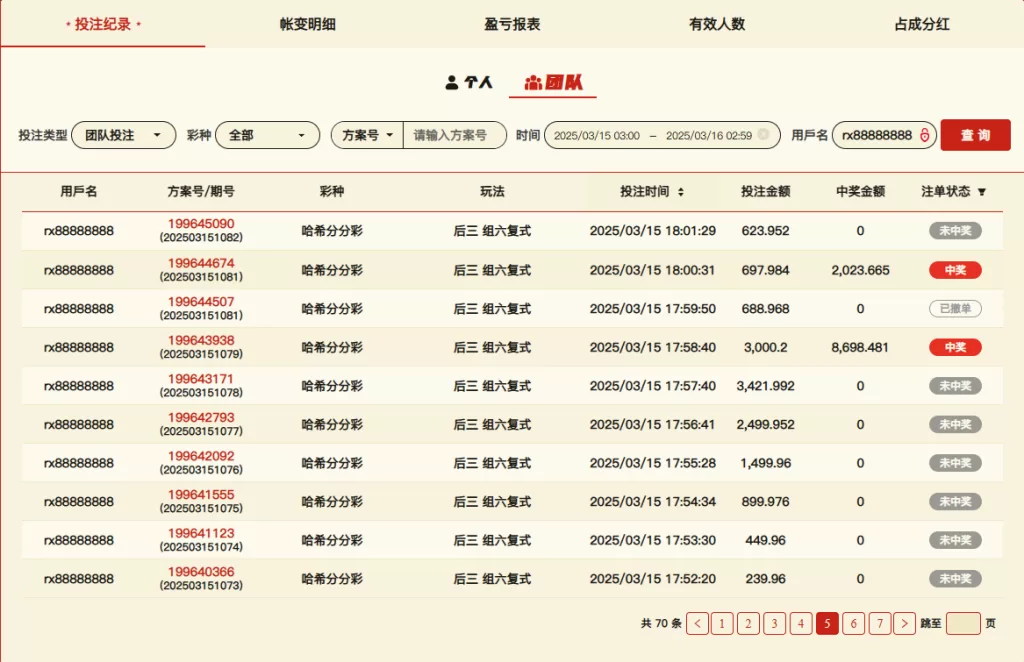1024x662 pixels.
Task: Open plan number 199641123
Action: (x=201, y=533)
